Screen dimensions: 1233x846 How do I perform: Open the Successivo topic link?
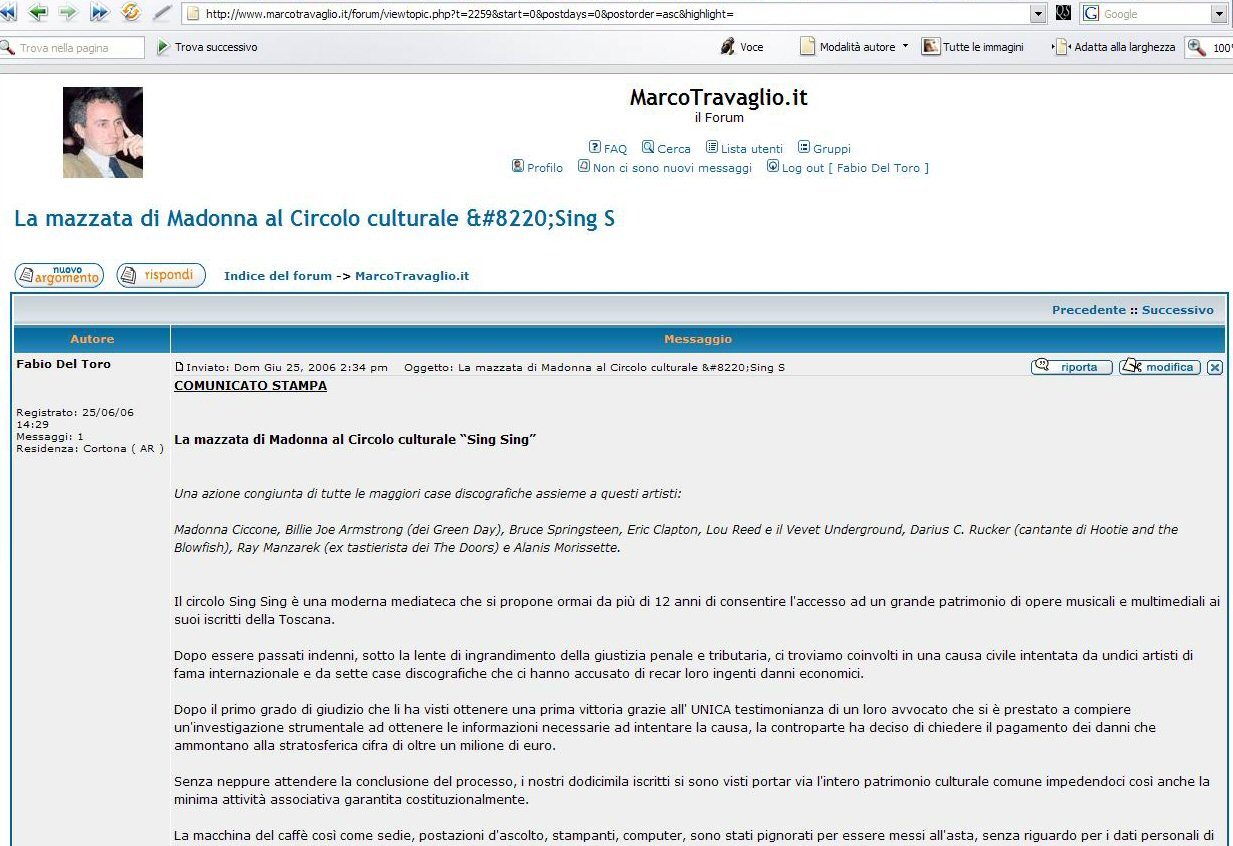tap(1177, 310)
